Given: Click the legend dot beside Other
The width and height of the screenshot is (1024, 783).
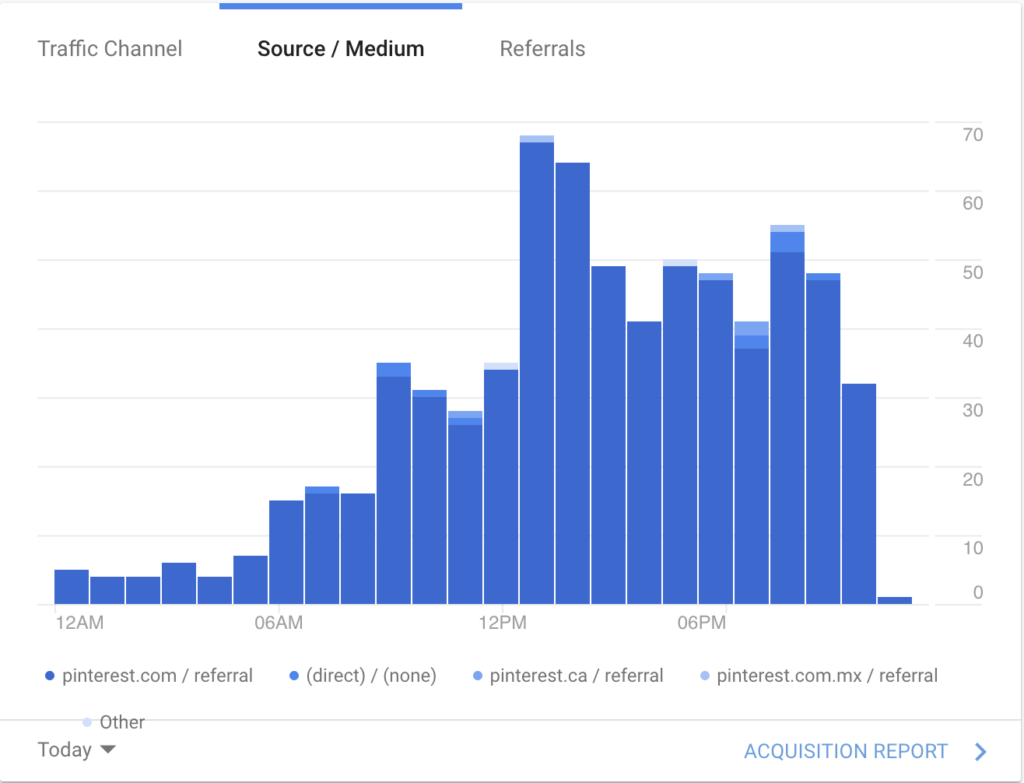Looking at the screenshot, I should (88, 722).
